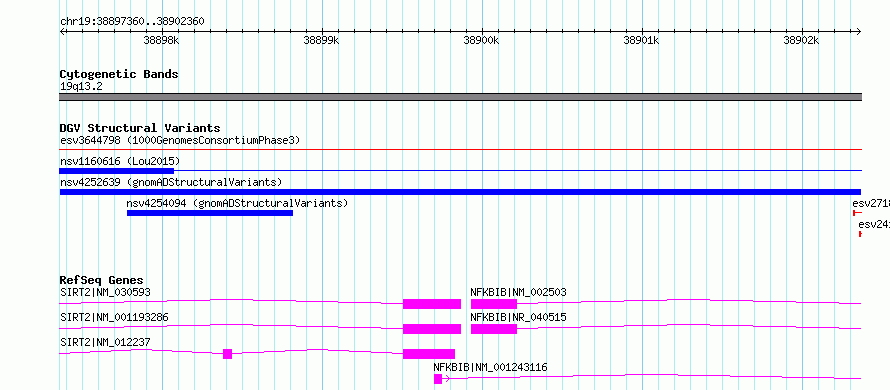The width and height of the screenshot is (890, 390).
Task: Open the Cytogenetic Bands track title
Action: 119,74
